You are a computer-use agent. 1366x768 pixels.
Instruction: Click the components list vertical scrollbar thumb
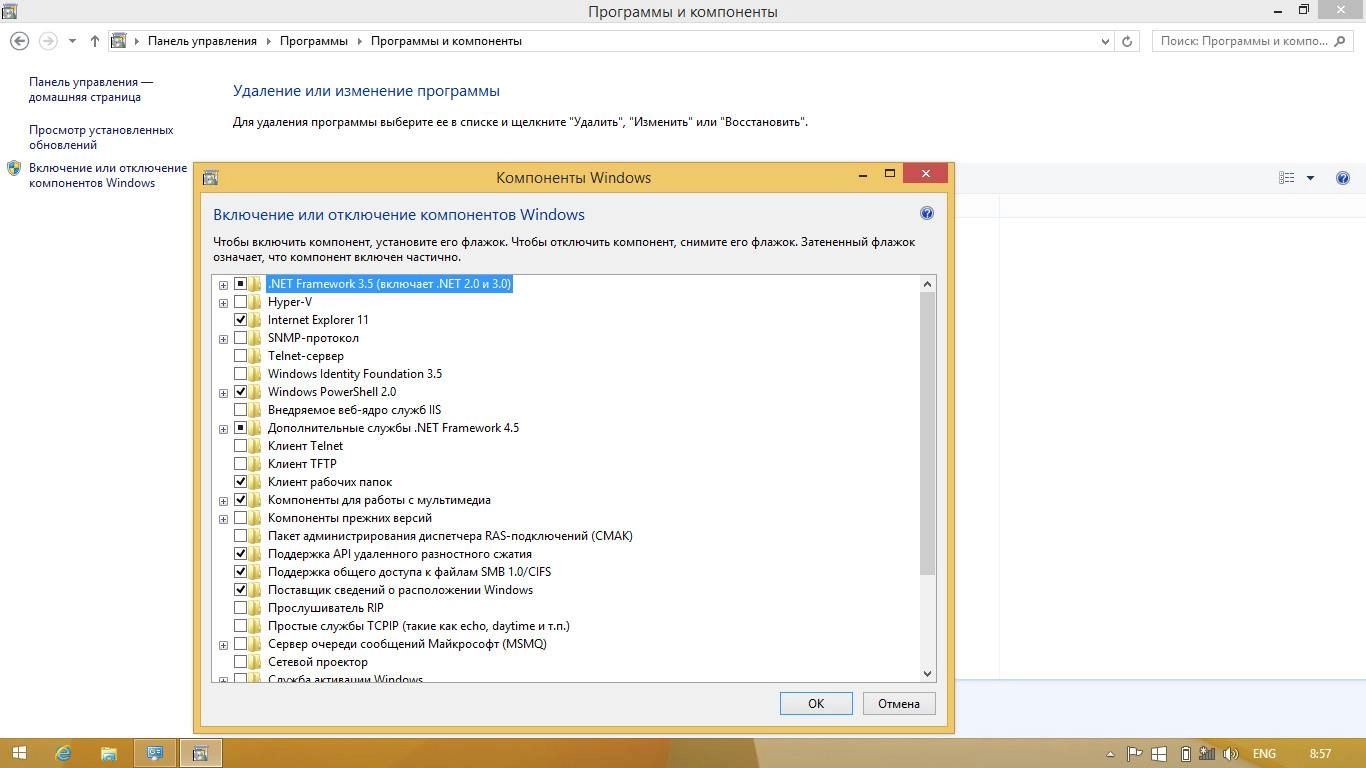tap(927, 434)
